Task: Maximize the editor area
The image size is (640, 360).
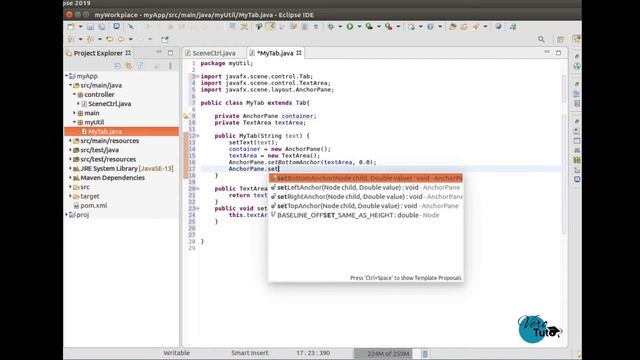Action: [558, 53]
